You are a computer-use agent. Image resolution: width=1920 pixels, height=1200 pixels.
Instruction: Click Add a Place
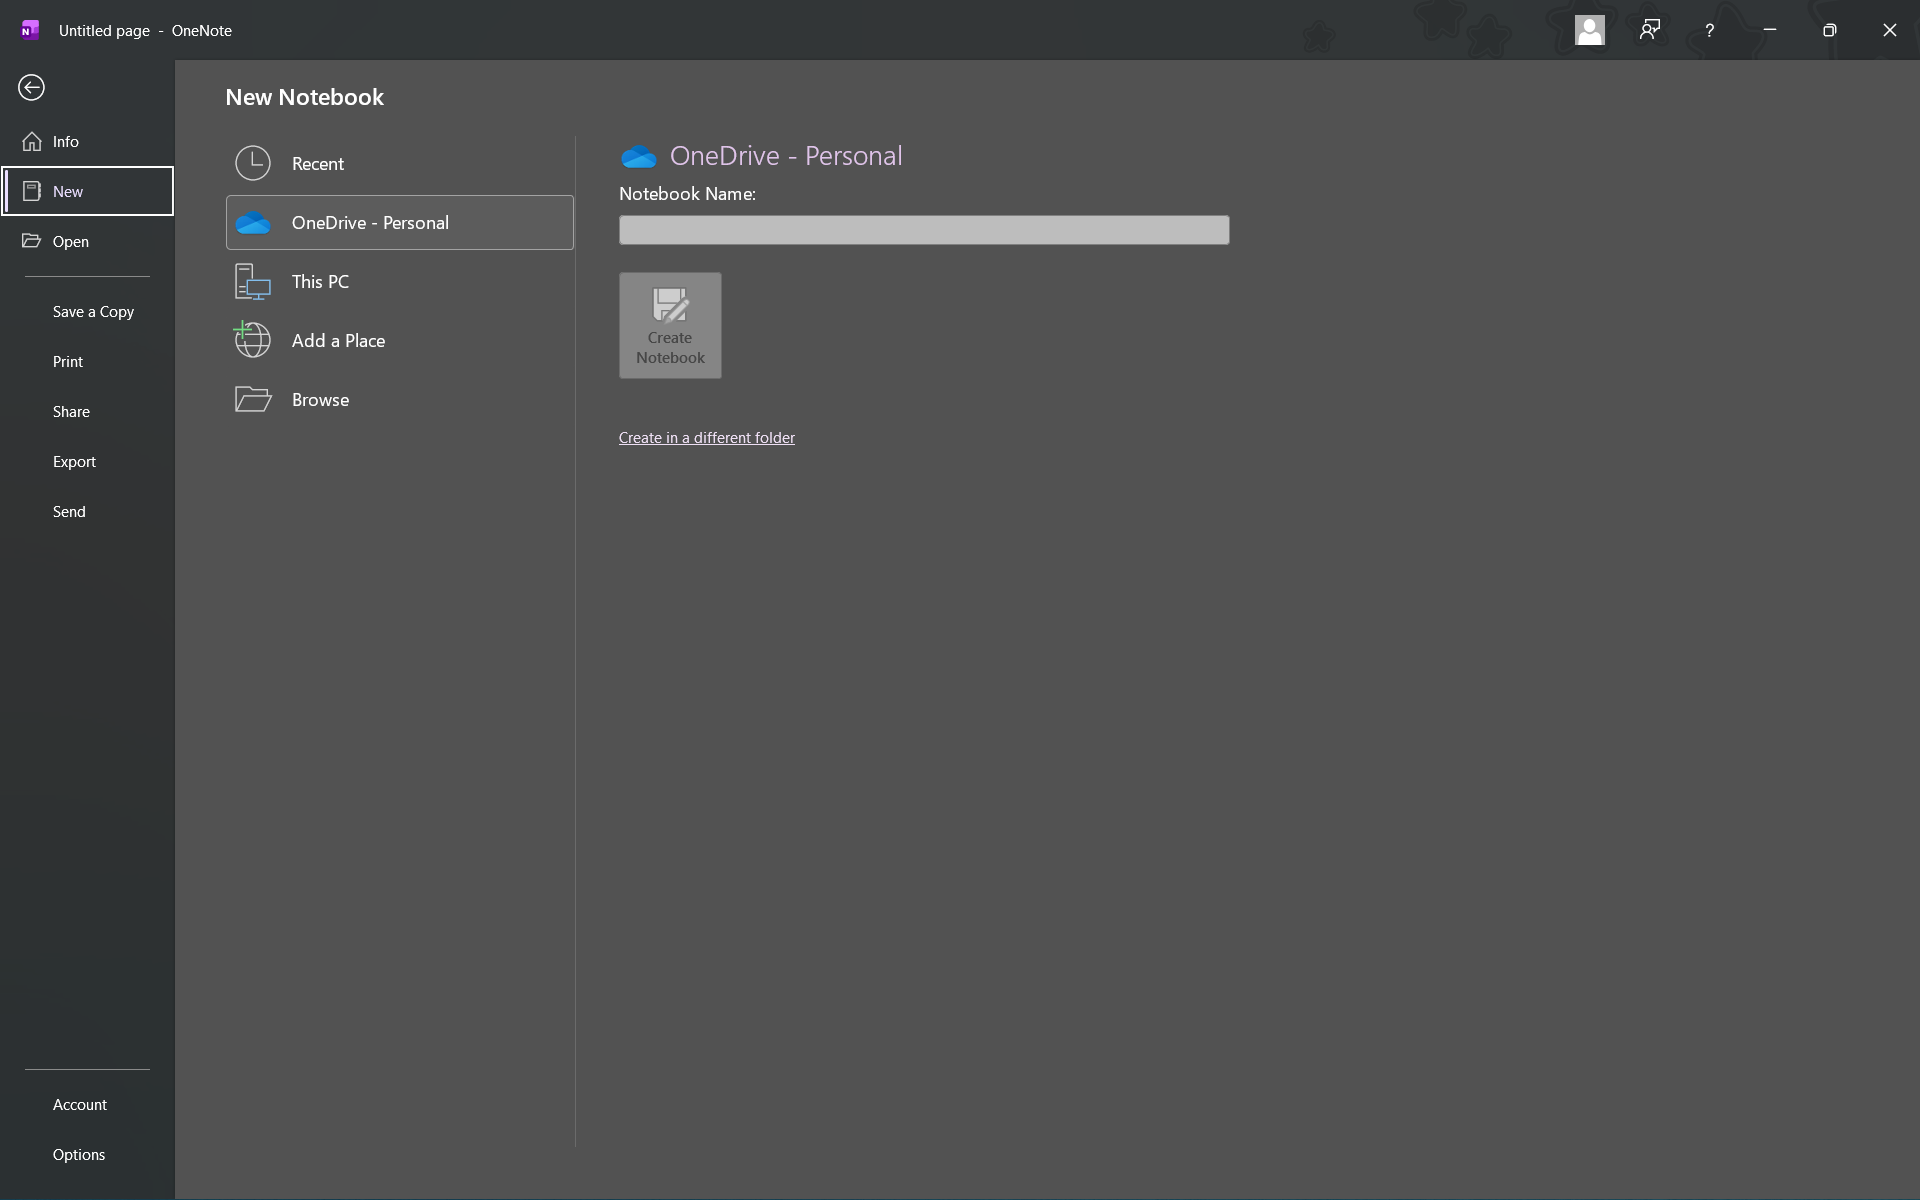click(x=400, y=340)
